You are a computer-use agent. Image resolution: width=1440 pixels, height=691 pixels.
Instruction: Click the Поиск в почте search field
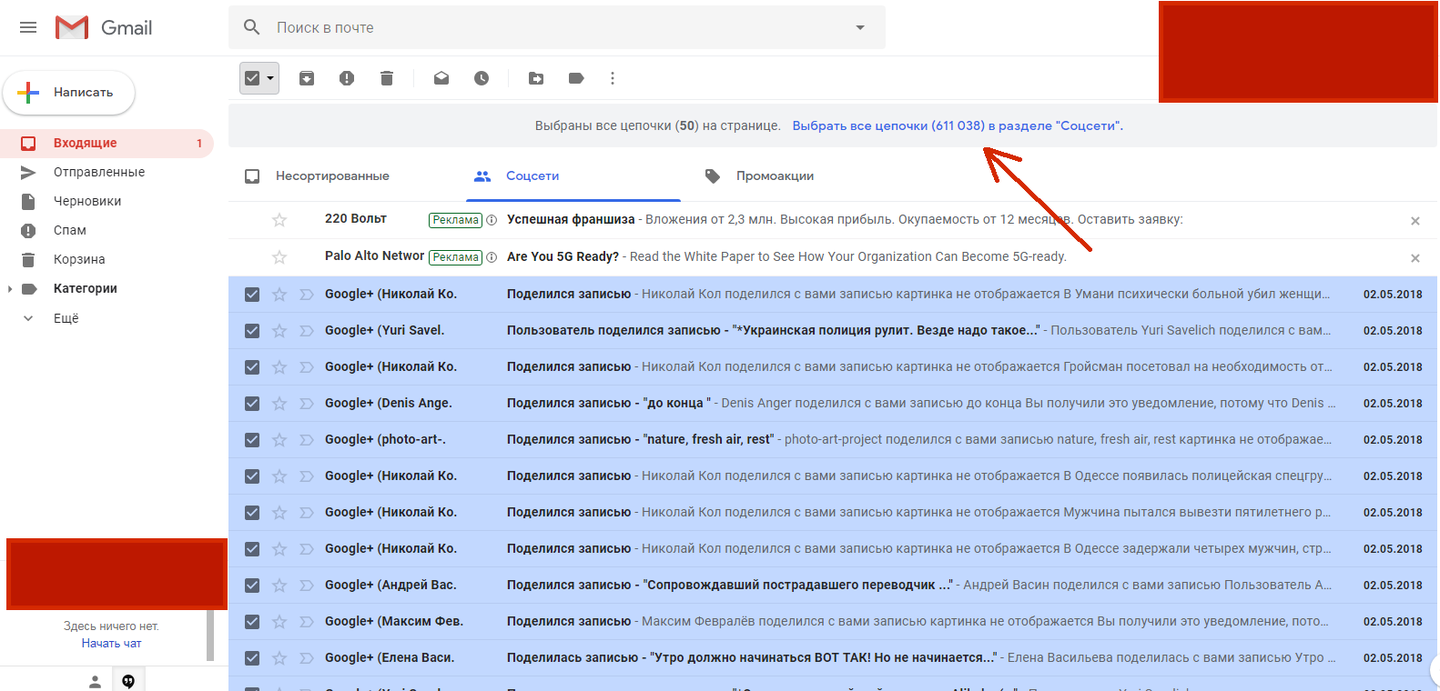point(550,28)
